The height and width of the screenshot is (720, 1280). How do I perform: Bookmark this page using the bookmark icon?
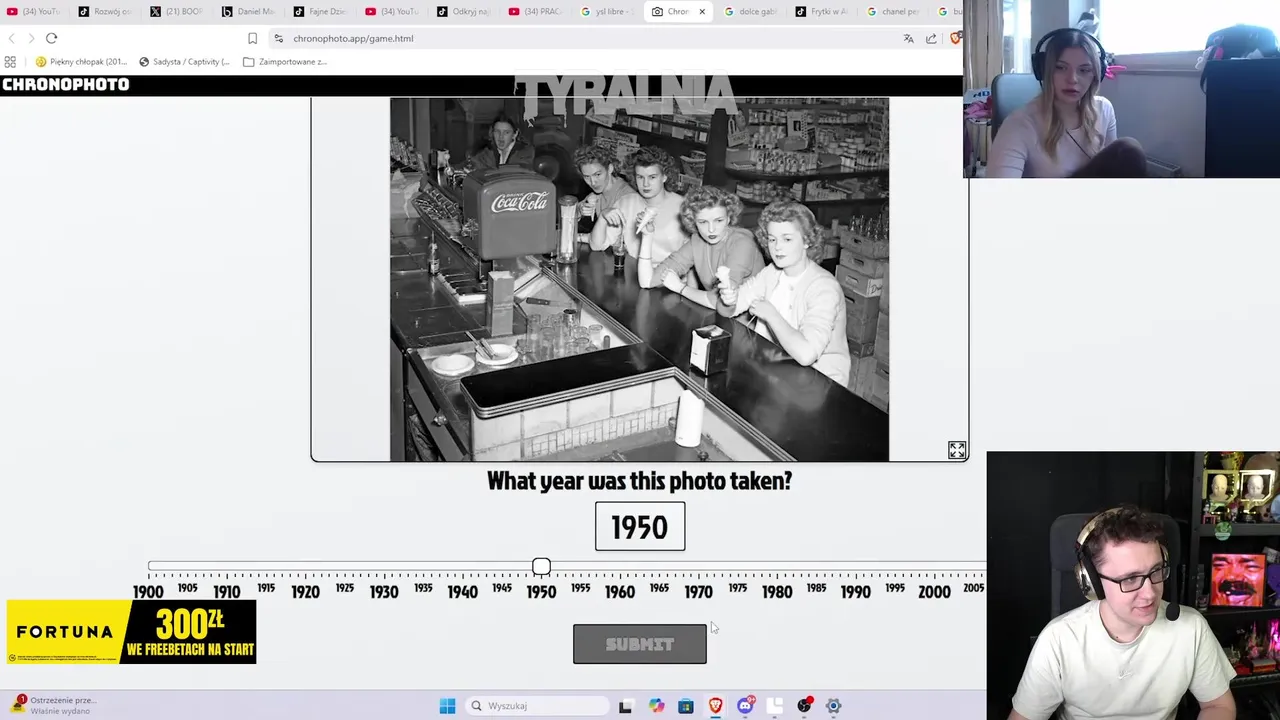252,38
